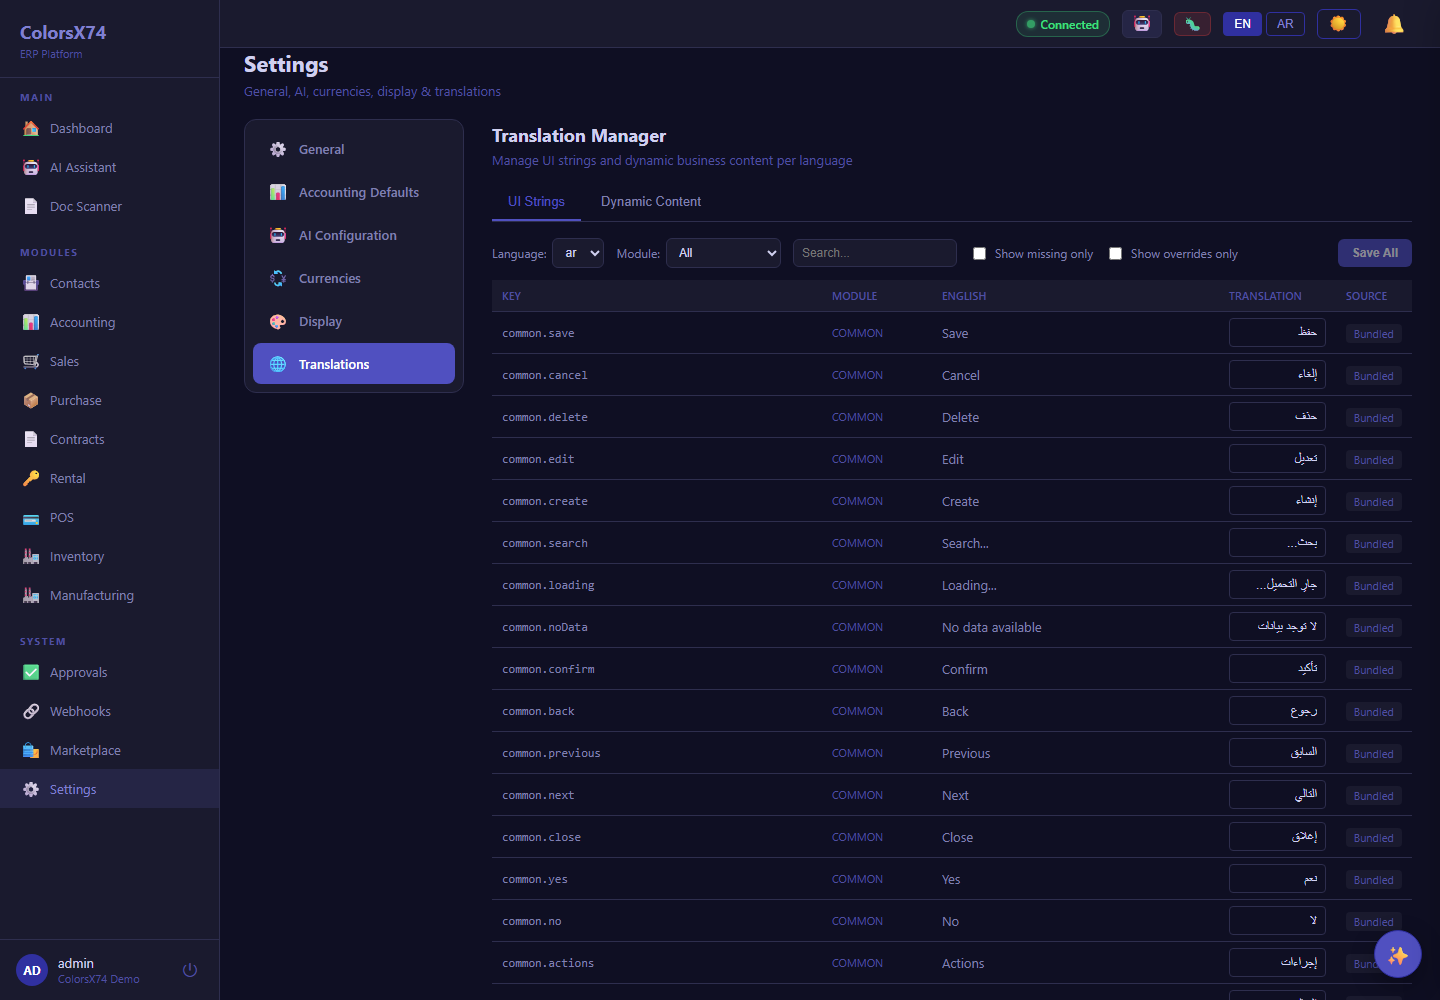Click the Connected status badge
This screenshot has width=1440, height=1000.
point(1063,24)
